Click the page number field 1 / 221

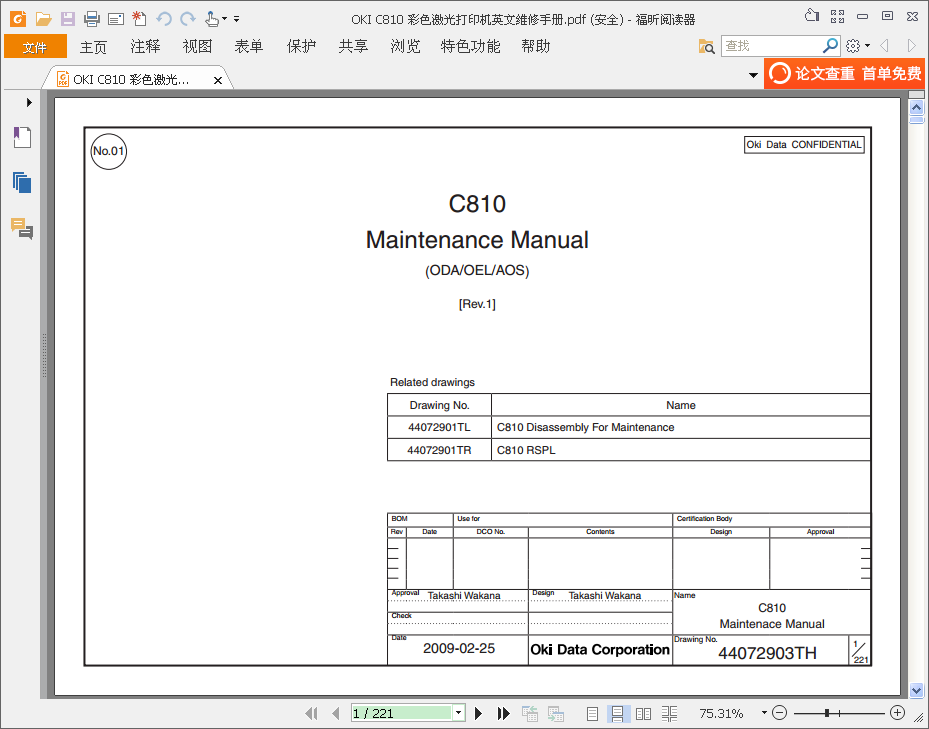coord(401,713)
